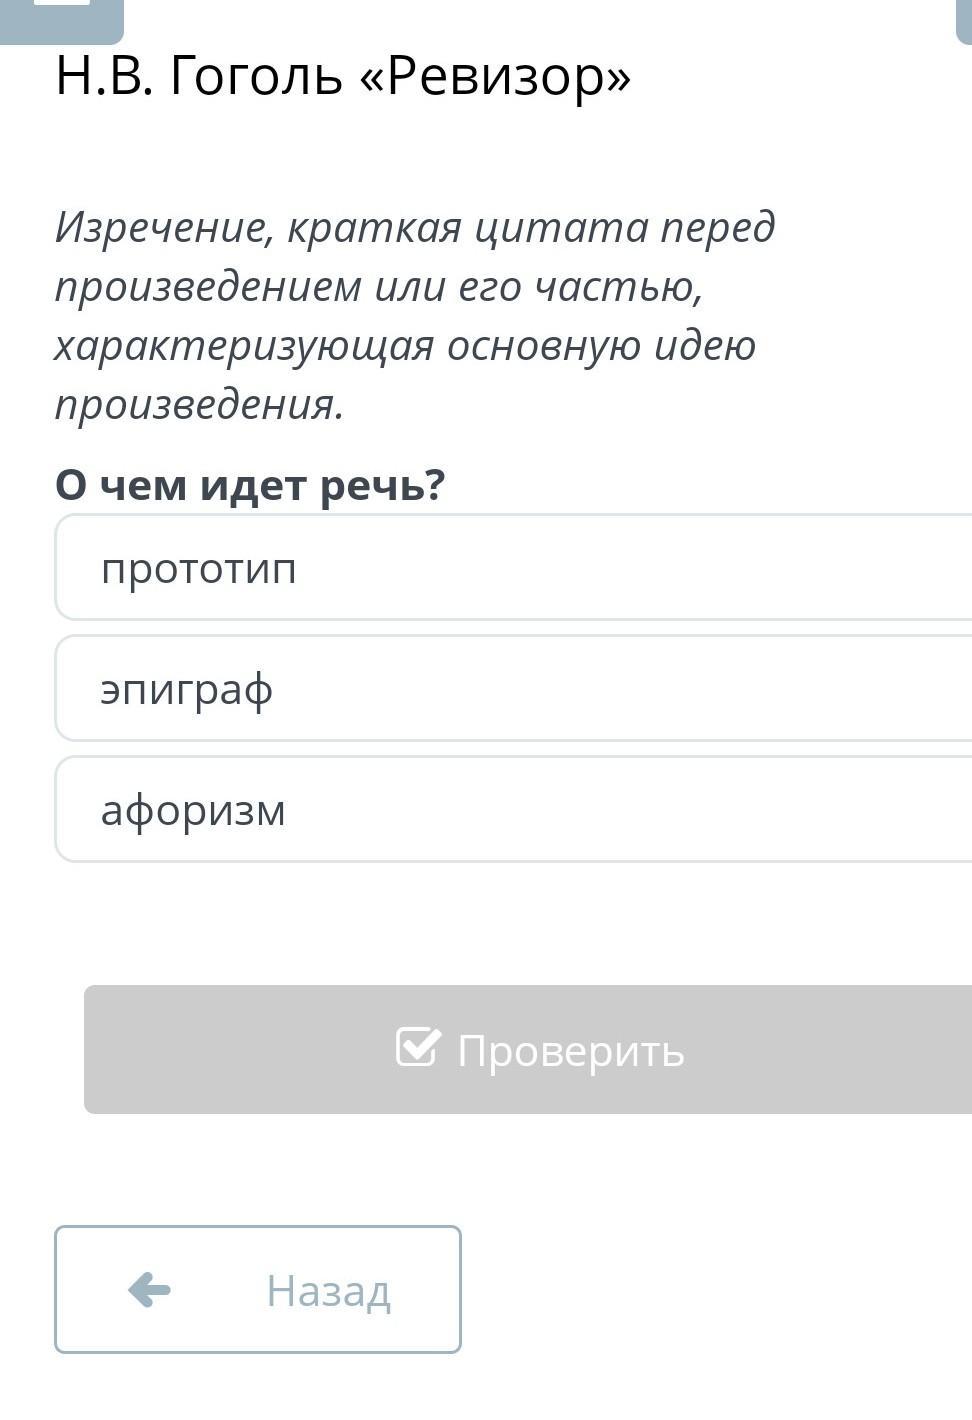Screen dimensions: 972x1420
Task: Tap the word «прототип» in first option
Action: point(199,569)
